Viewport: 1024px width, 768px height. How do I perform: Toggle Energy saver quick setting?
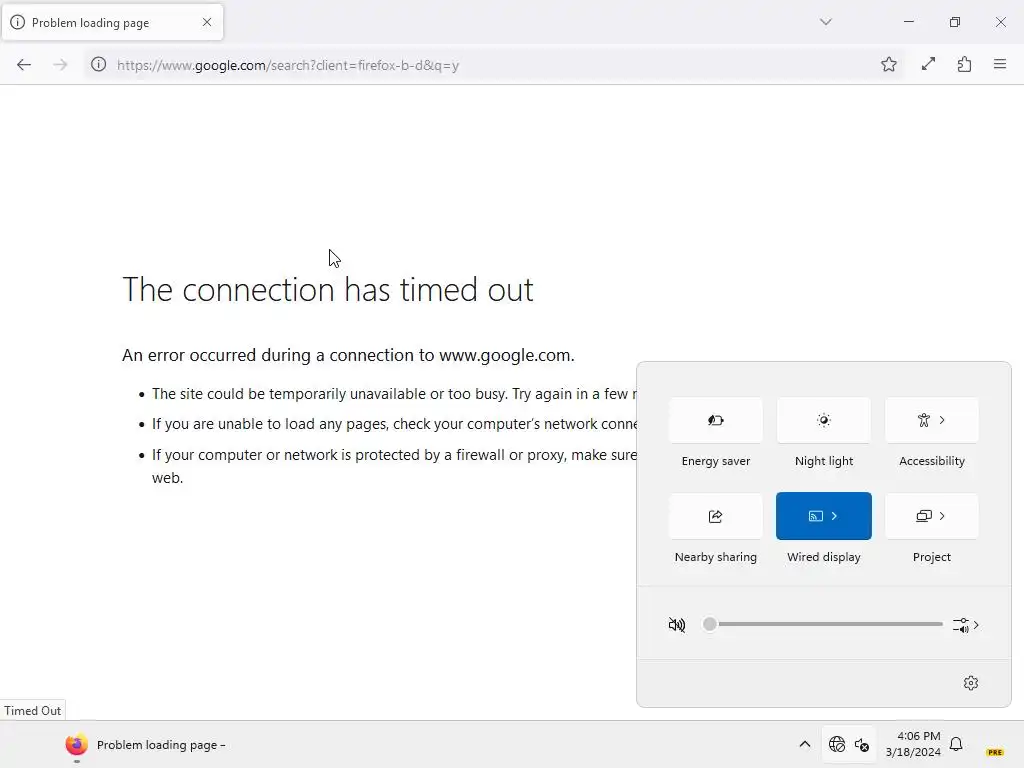pyautogui.click(x=716, y=420)
